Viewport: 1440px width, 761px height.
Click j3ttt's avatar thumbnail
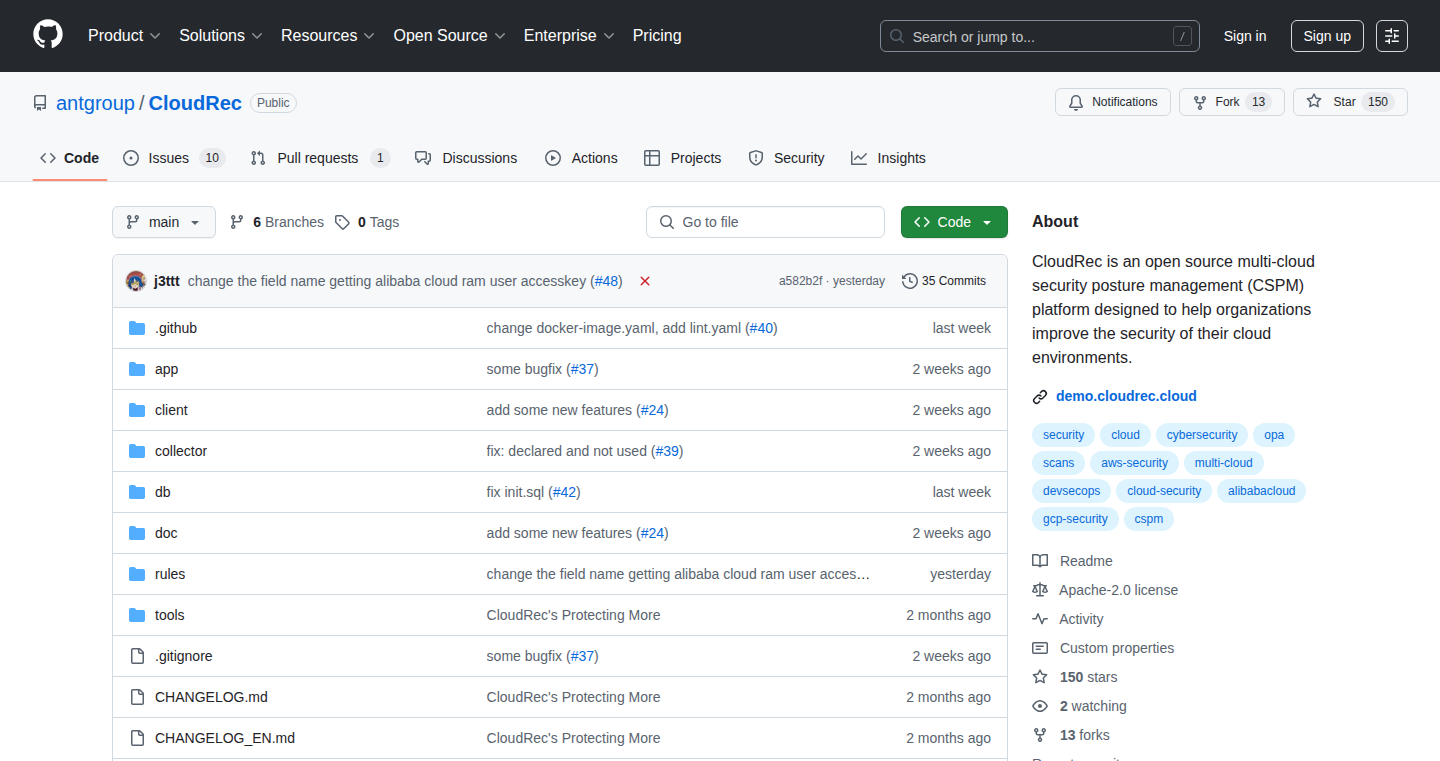(x=136, y=281)
